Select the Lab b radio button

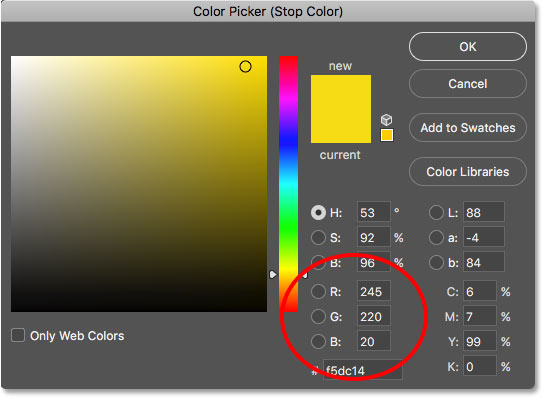coord(436,263)
